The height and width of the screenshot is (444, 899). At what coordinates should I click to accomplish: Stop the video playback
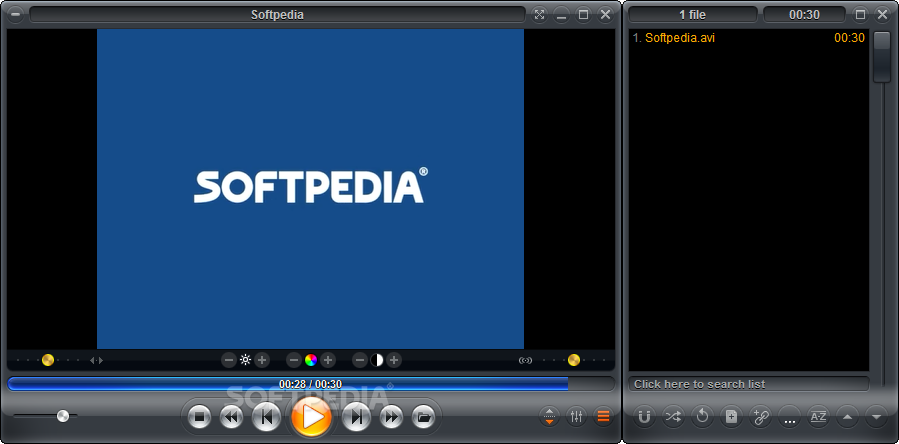200,417
